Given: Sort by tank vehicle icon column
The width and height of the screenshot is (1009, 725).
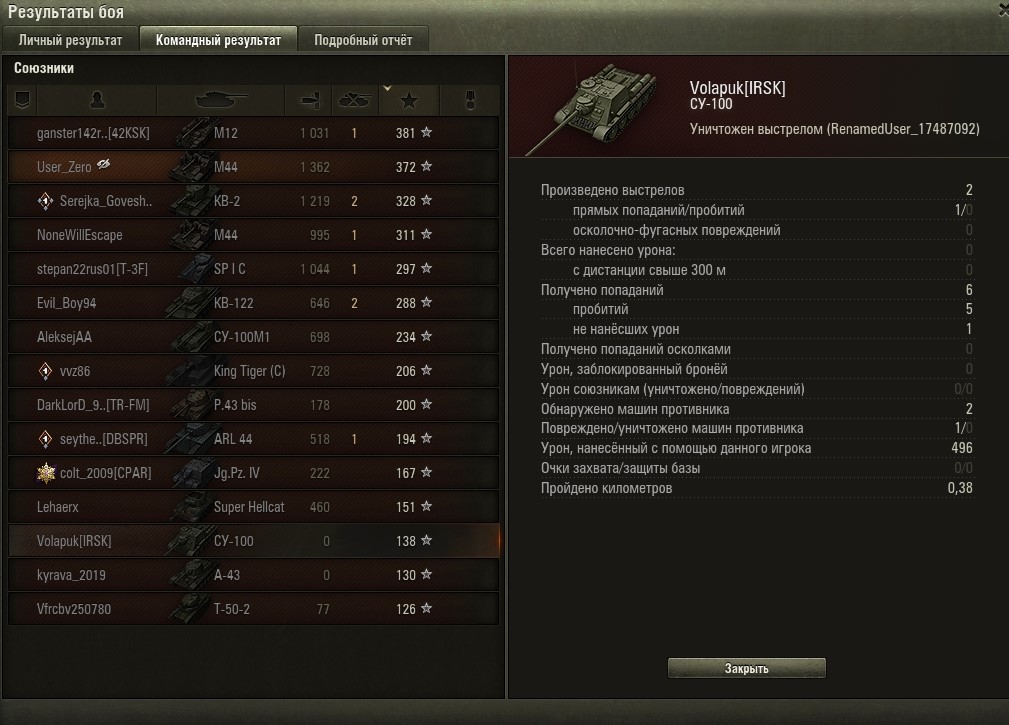Looking at the screenshot, I should coord(221,100).
